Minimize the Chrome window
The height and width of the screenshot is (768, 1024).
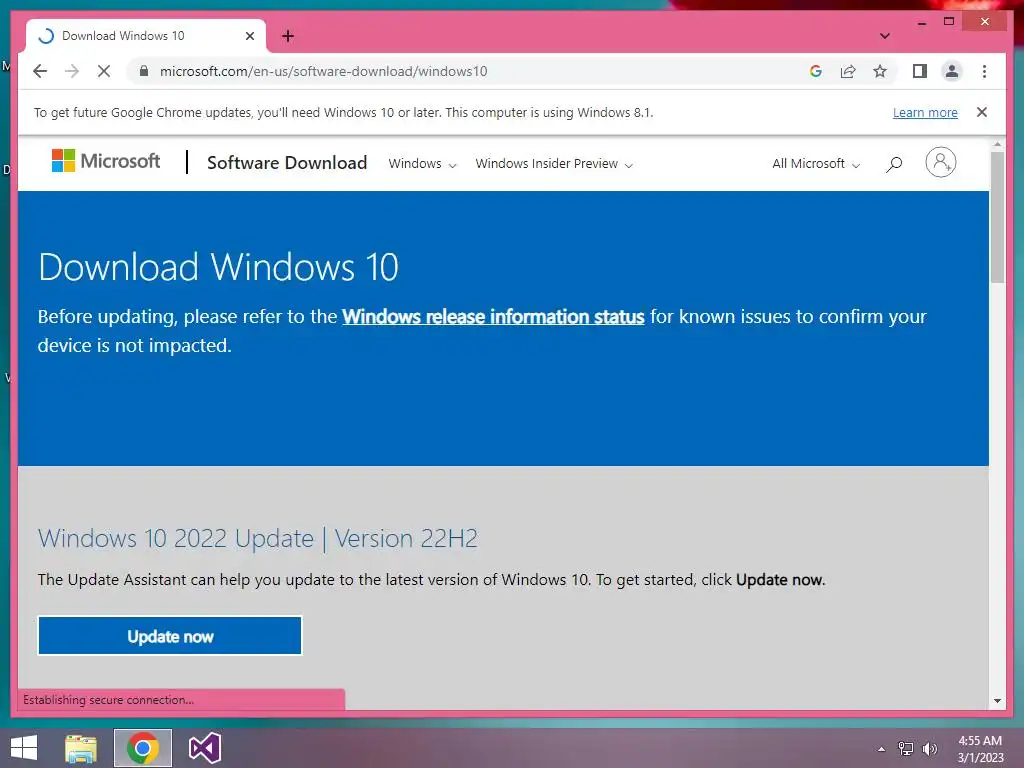(921, 22)
